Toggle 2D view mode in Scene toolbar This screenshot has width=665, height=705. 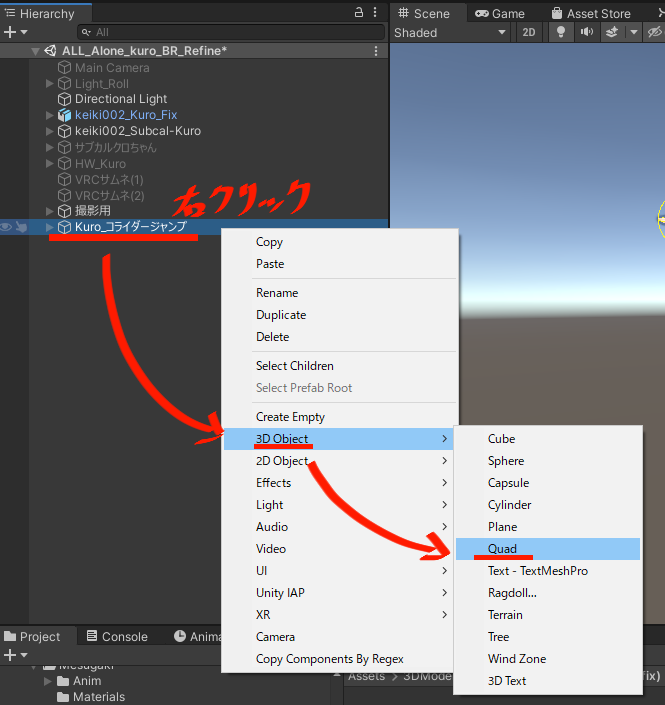pos(530,32)
